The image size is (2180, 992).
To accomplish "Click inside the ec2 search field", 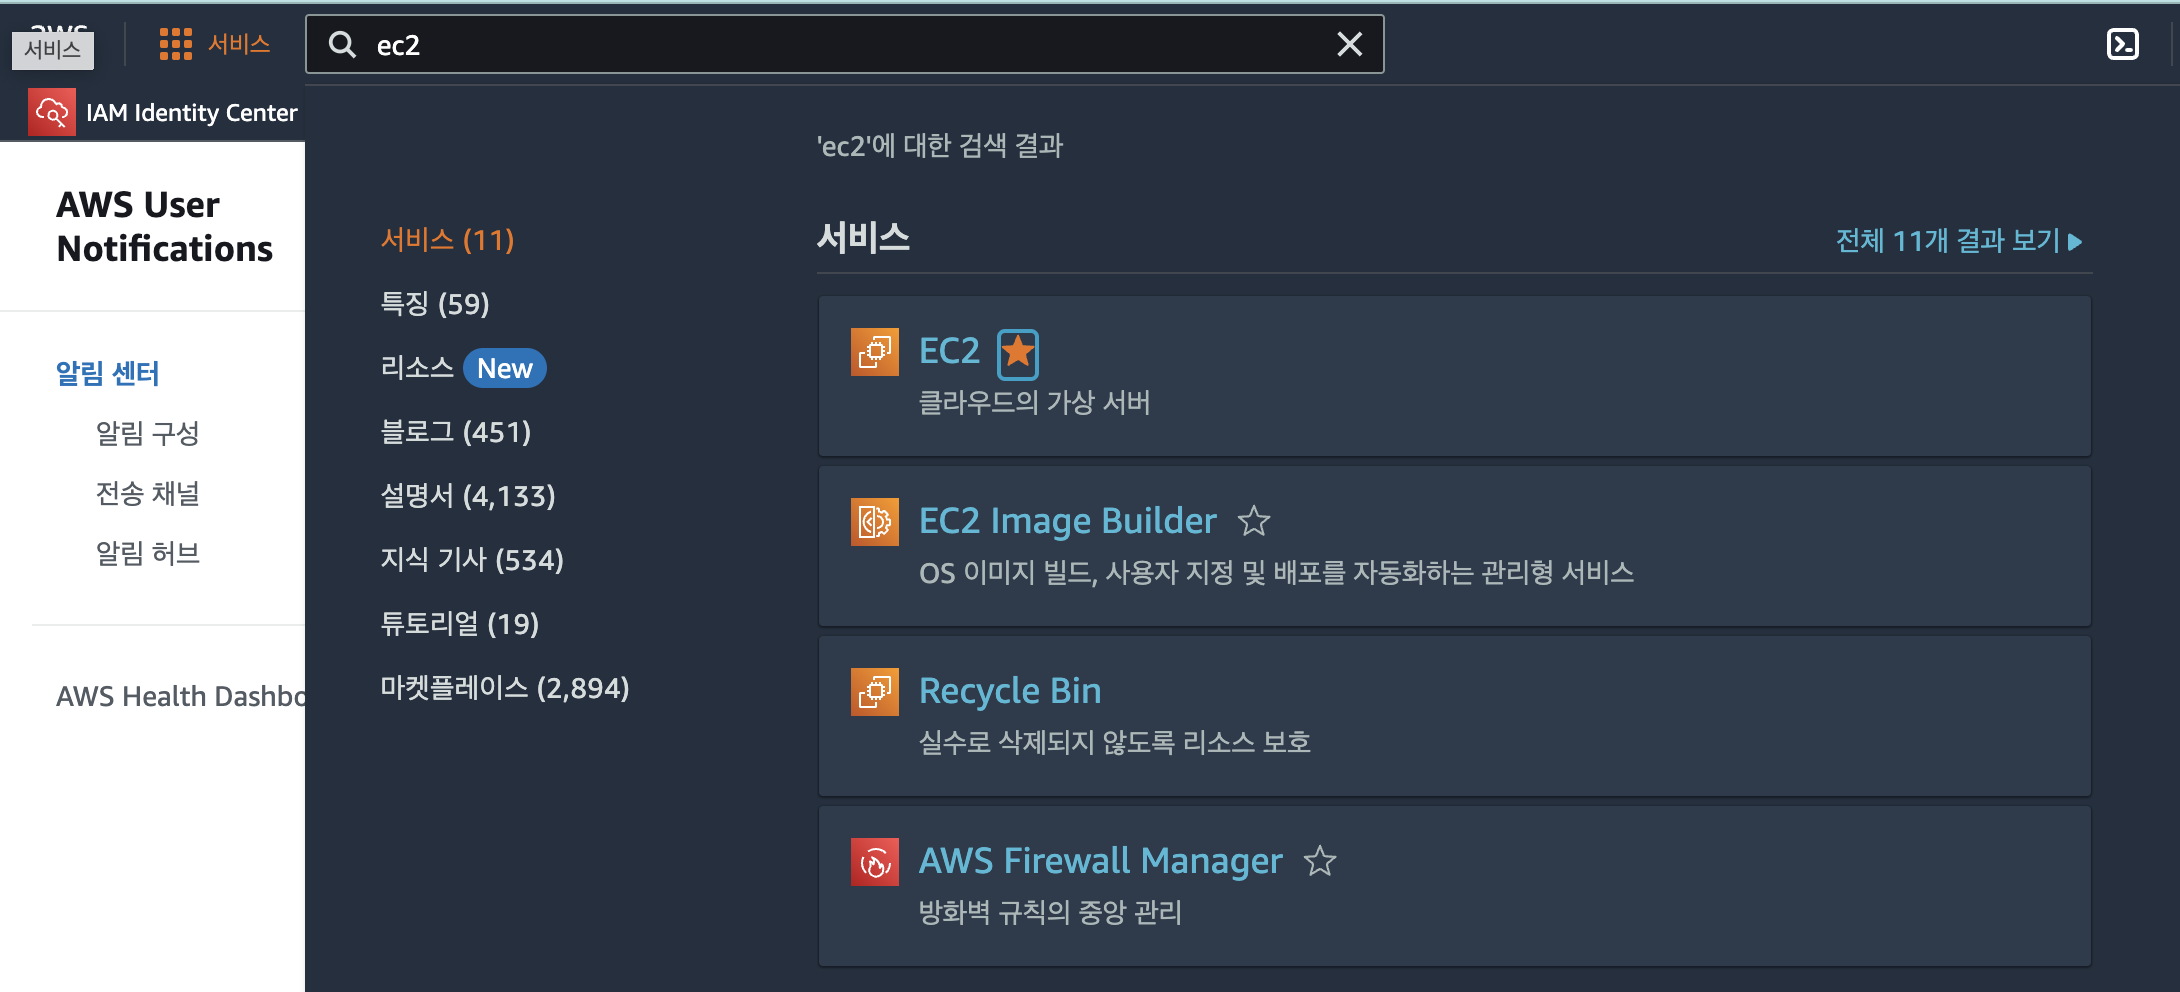I will 700,45.
